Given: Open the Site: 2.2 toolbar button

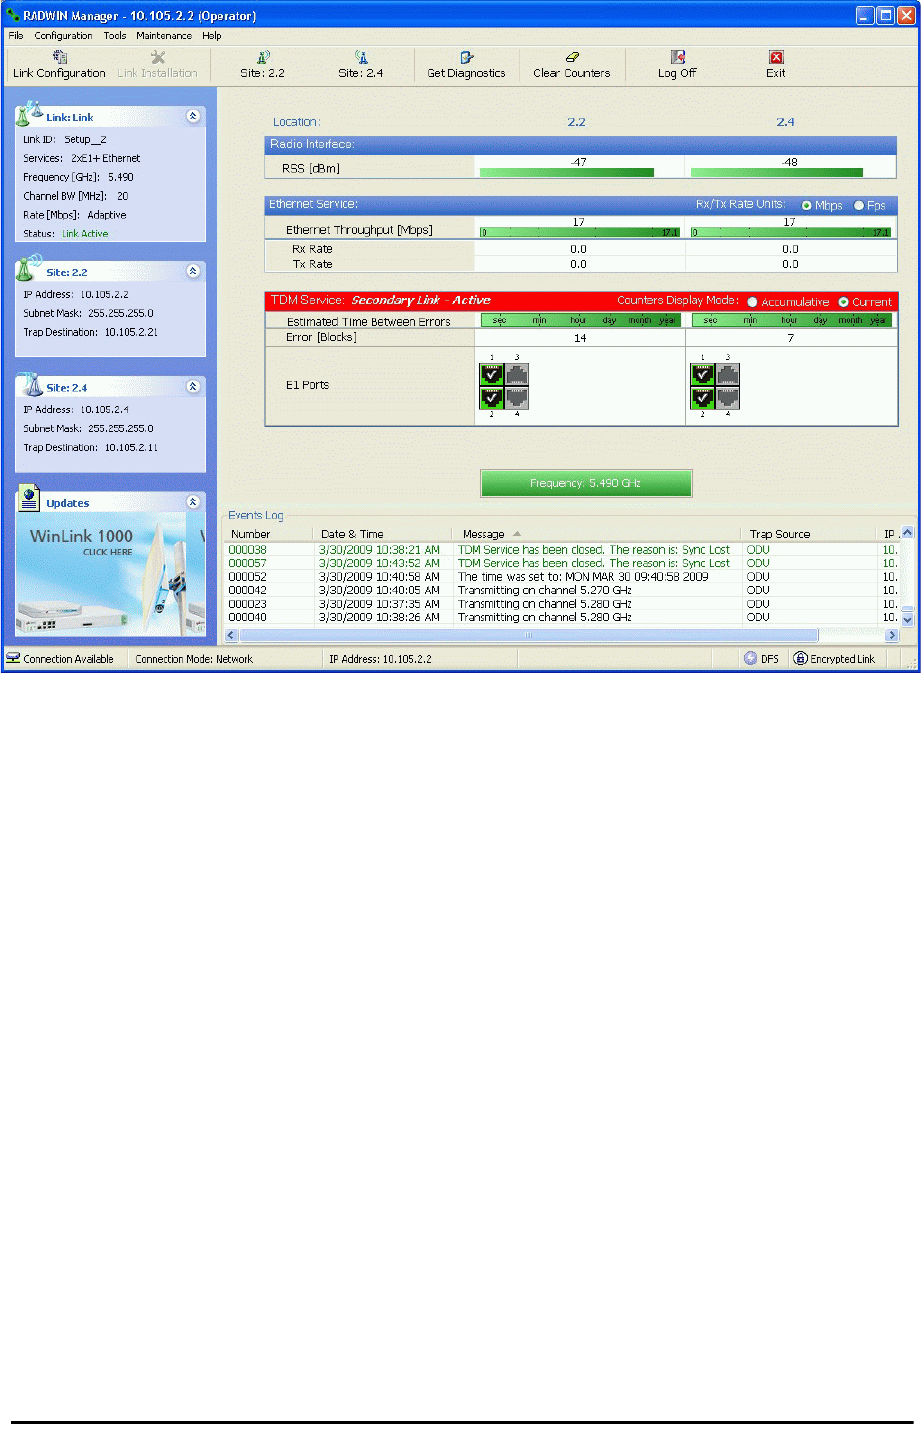Looking at the screenshot, I should tap(262, 65).
